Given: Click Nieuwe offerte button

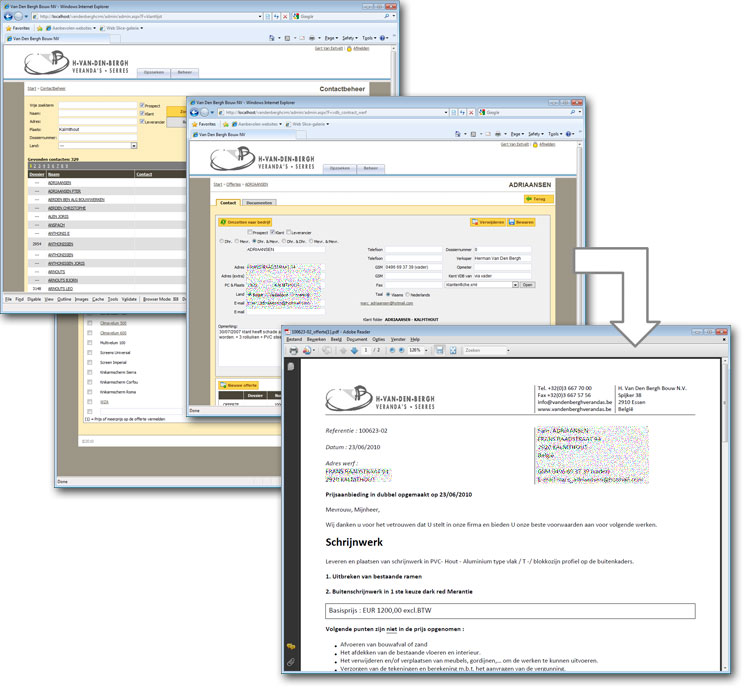Looking at the screenshot, I should (x=239, y=386).
